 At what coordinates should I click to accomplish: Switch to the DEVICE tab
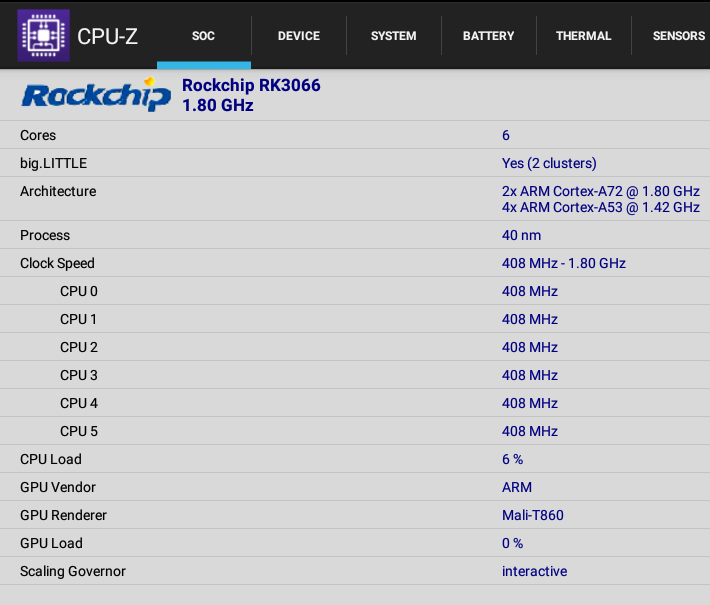(x=299, y=36)
